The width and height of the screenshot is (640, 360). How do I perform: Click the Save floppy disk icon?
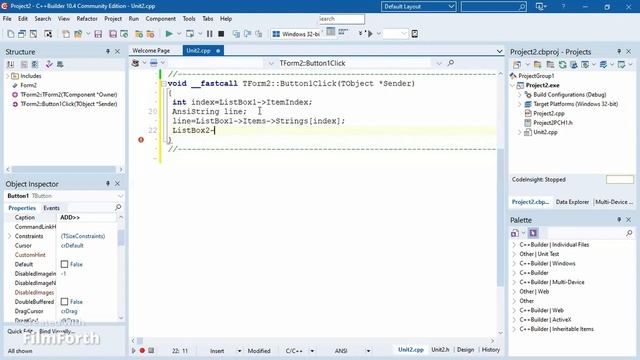click(98, 34)
